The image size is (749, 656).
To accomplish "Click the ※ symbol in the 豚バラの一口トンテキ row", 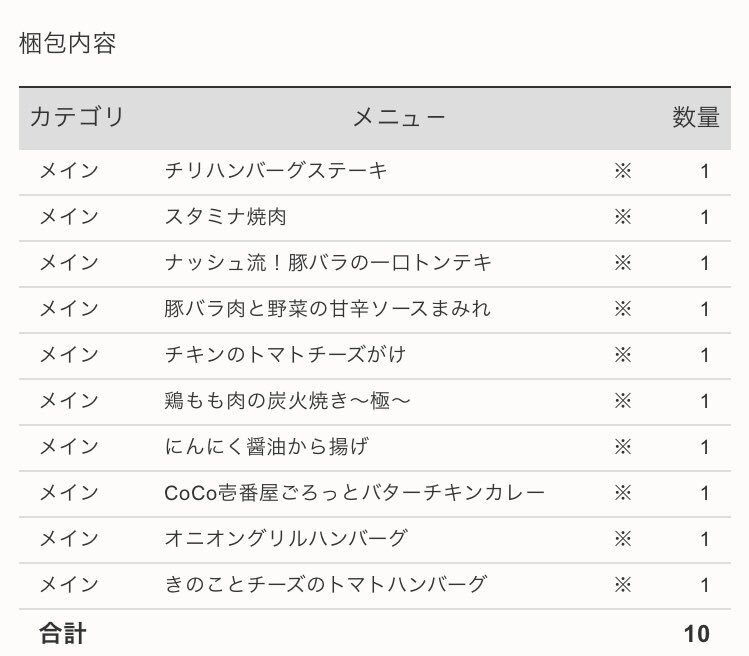I will (623, 263).
